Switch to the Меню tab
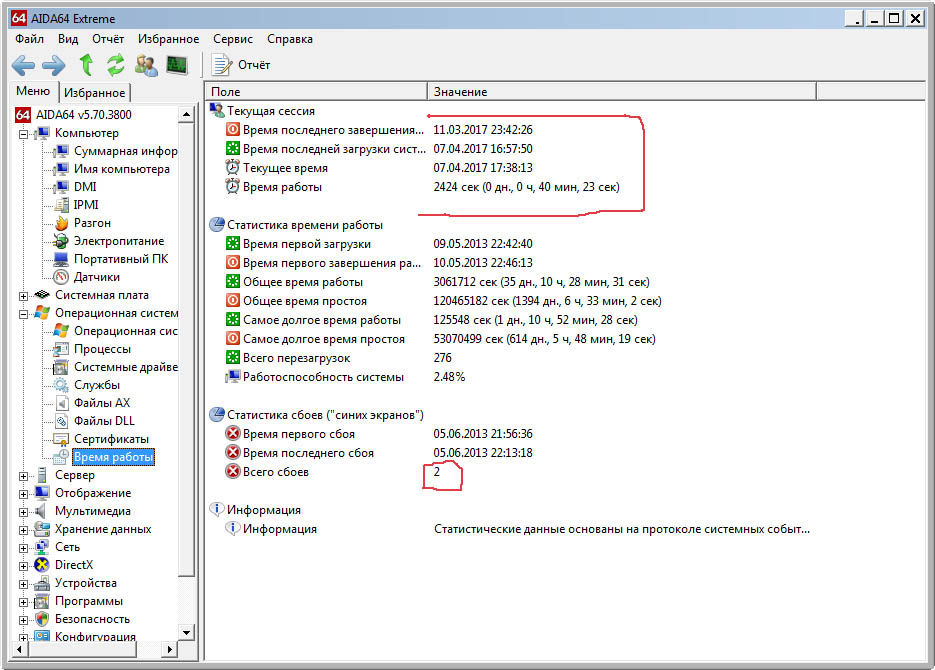Image resolution: width=935 pixels, height=670 pixels. coord(33,91)
